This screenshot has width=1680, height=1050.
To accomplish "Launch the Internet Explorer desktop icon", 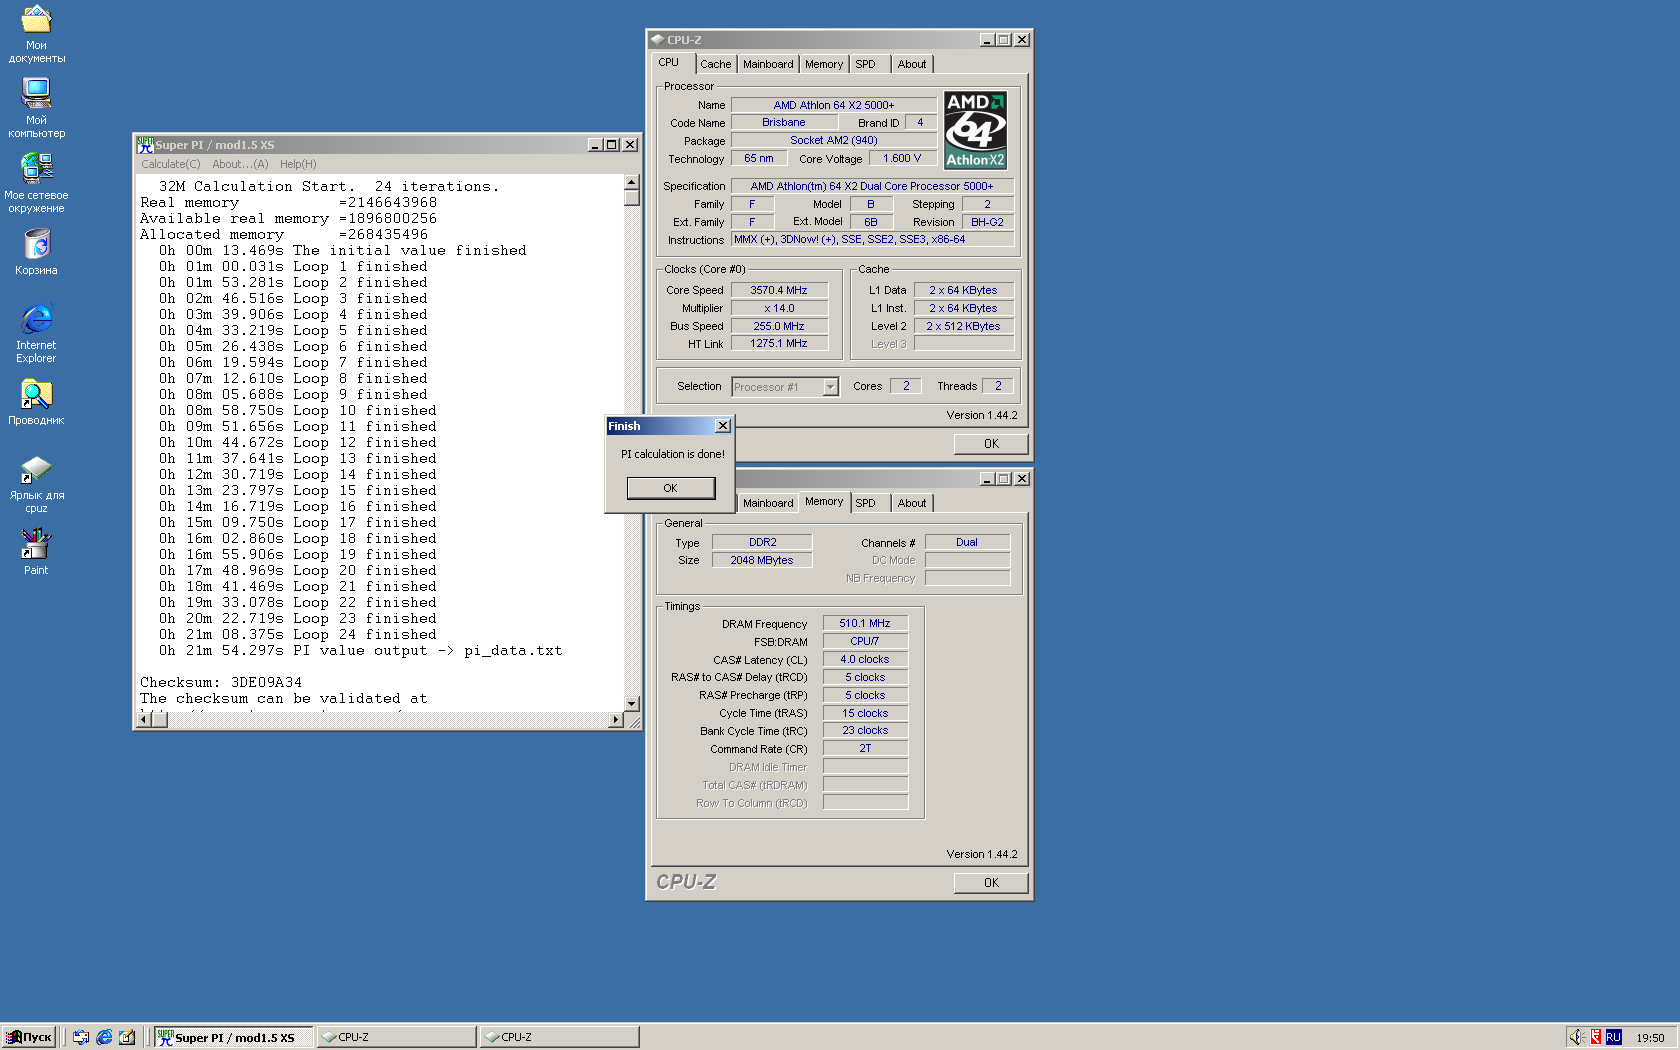I will click(36, 333).
